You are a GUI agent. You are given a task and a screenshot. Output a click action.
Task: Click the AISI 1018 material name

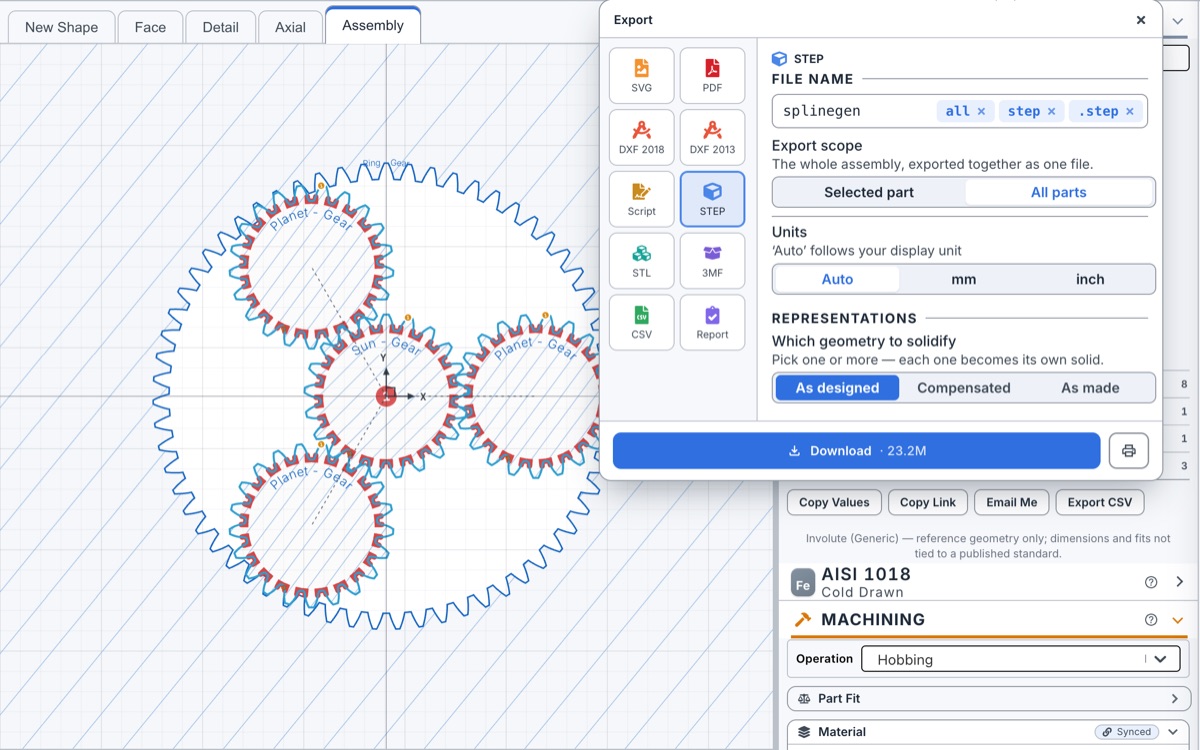click(866, 574)
